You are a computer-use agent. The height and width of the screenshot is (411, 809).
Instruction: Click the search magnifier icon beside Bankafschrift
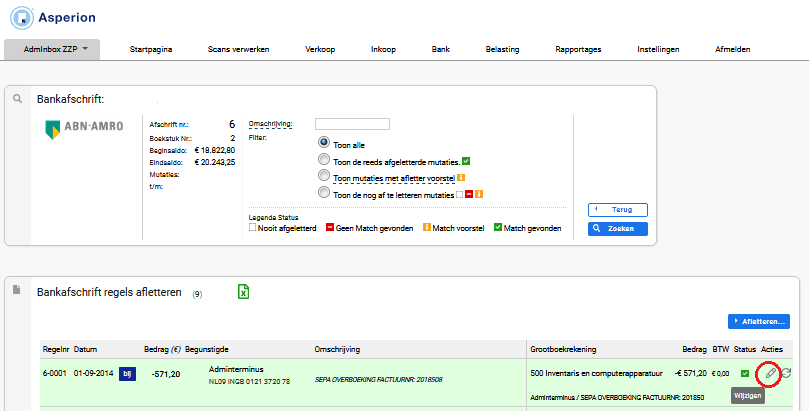point(18,98)
